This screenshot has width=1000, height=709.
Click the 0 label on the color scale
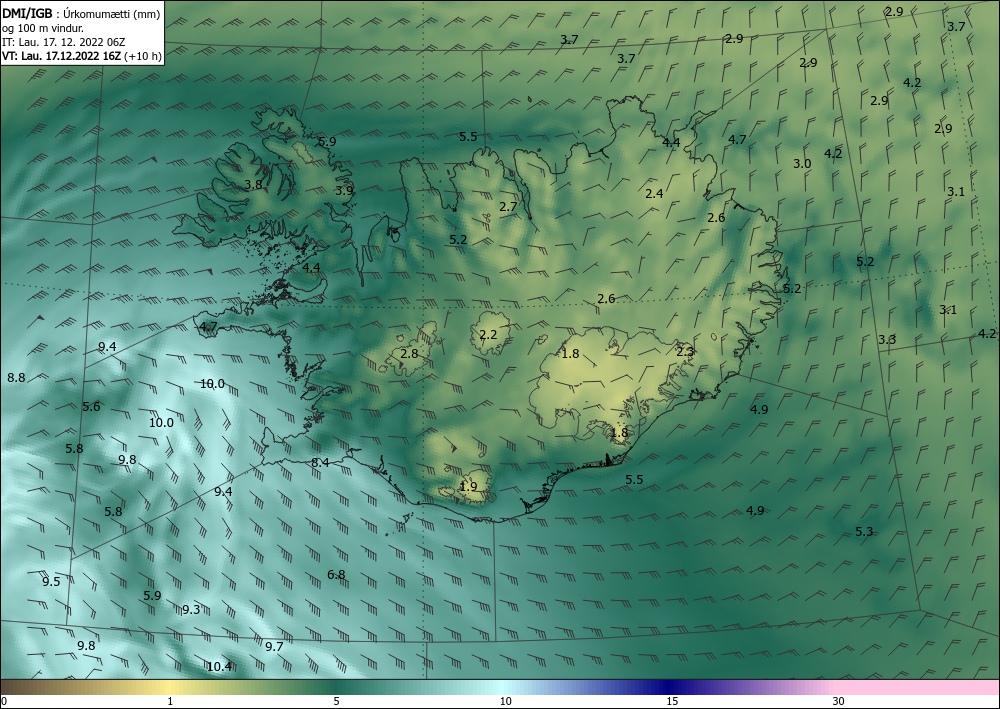[x=4, y=702]
